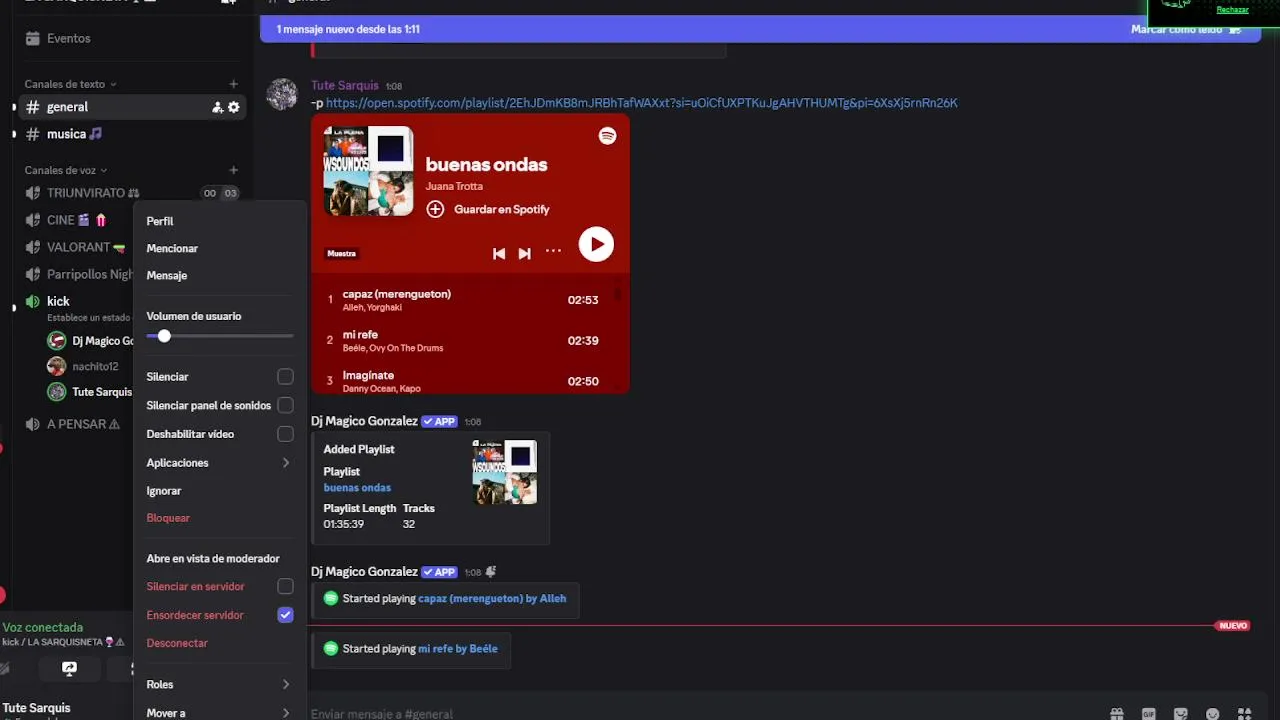Screen dimensions: 1280x720
Task: Click the plus circle Guardar en Spotify icon
Action: pos(435,209)
